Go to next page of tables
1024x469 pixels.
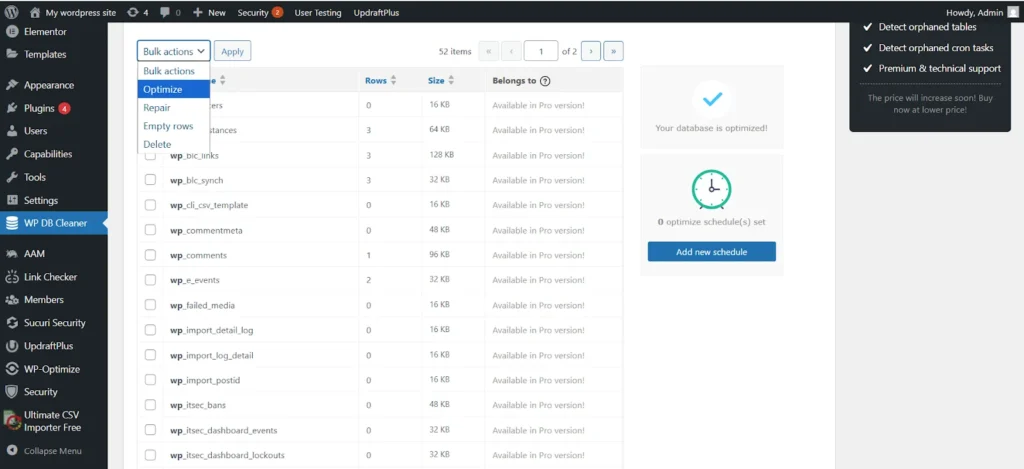590,51
